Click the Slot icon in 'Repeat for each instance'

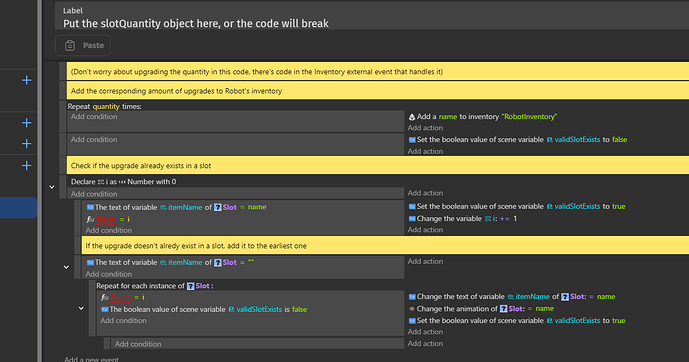point(190,286)
